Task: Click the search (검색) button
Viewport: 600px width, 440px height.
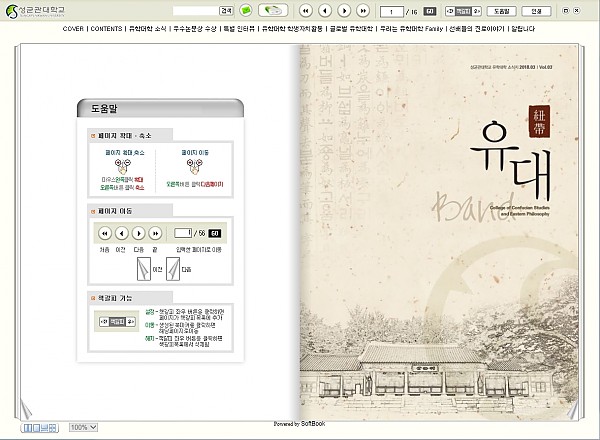Action: (226, 11)
